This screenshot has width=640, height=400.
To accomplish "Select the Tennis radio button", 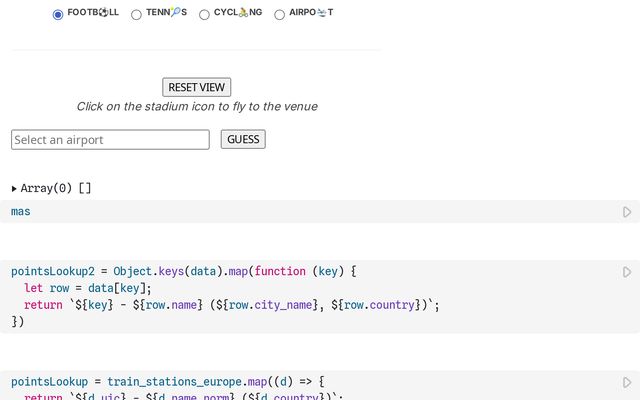I will (x=136, y=14).
